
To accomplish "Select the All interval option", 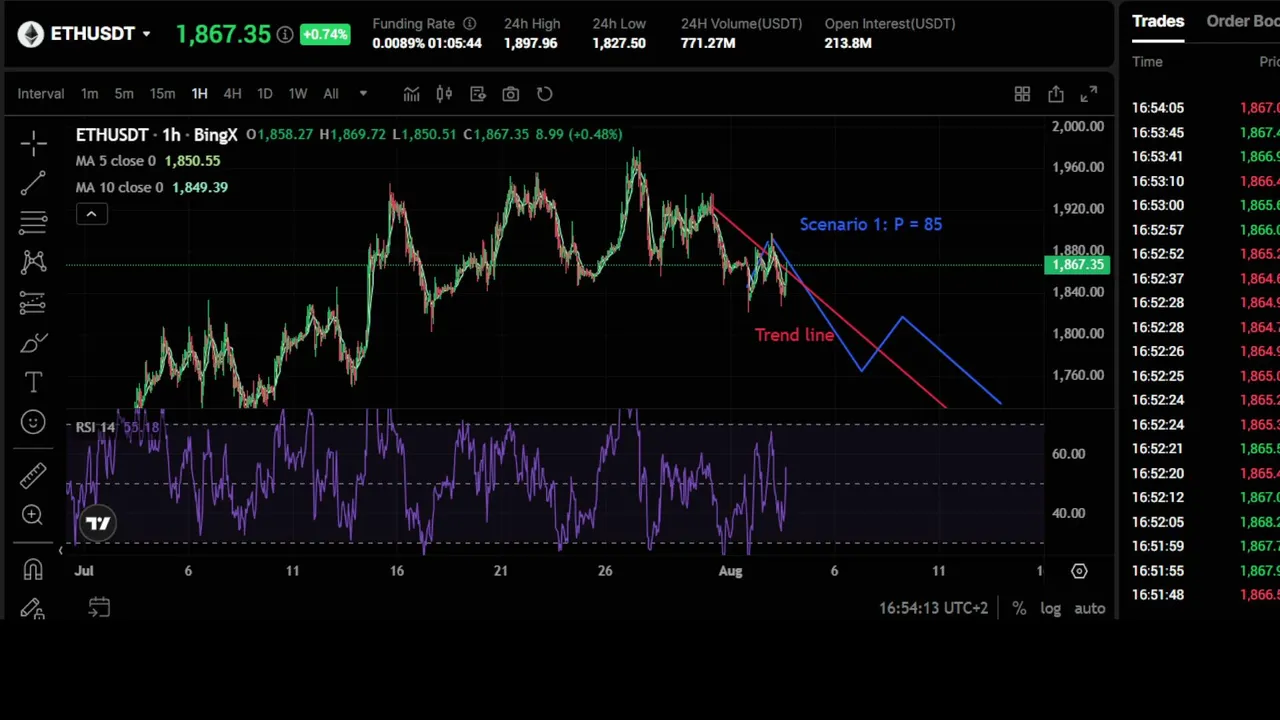I will (331, 94).
